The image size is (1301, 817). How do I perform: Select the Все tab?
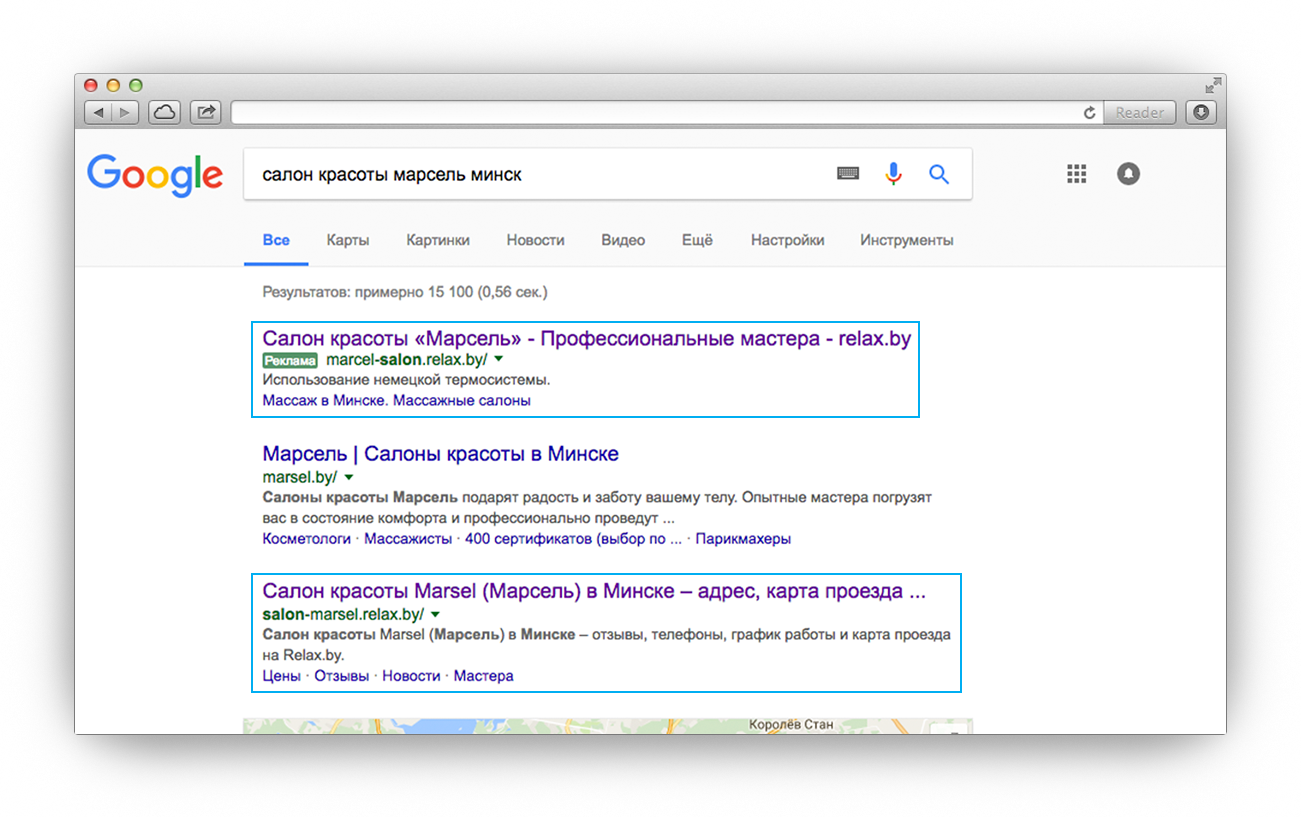pos(276,240)
